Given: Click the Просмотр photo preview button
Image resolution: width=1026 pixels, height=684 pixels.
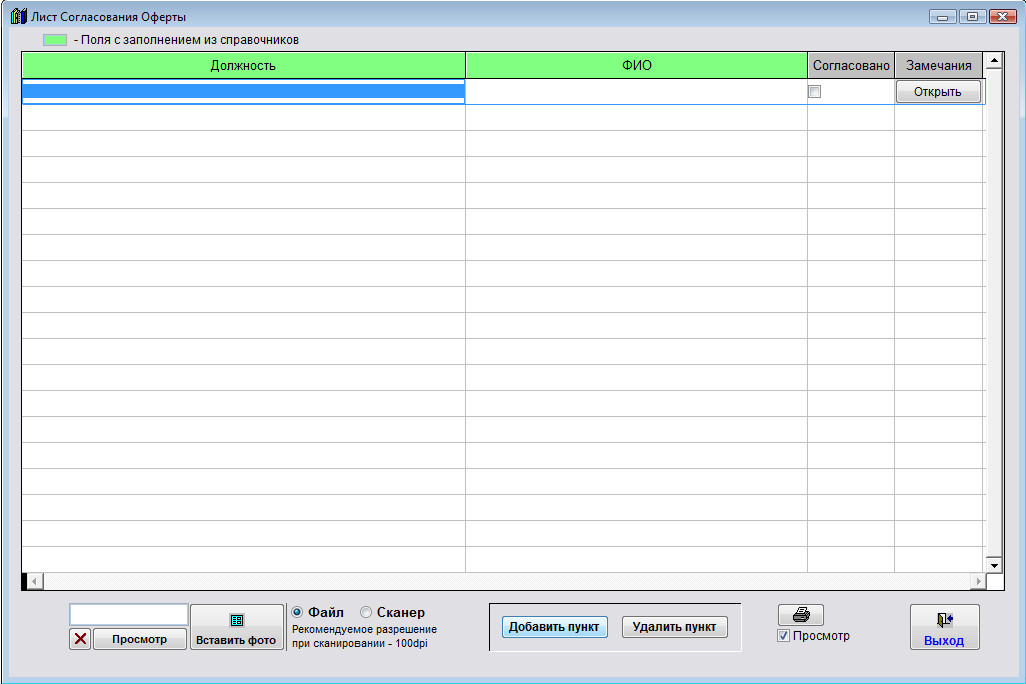Looking at the screenshot, I should tap(139, 639).
